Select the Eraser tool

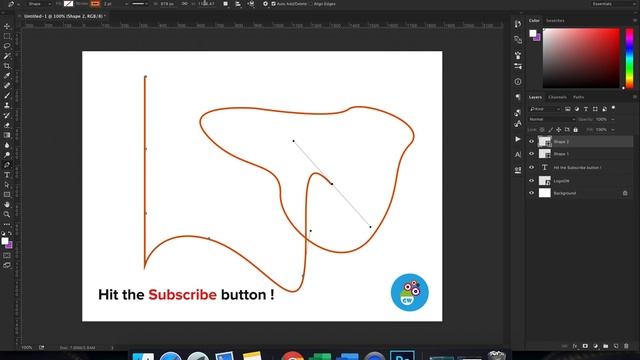[7, 125]
